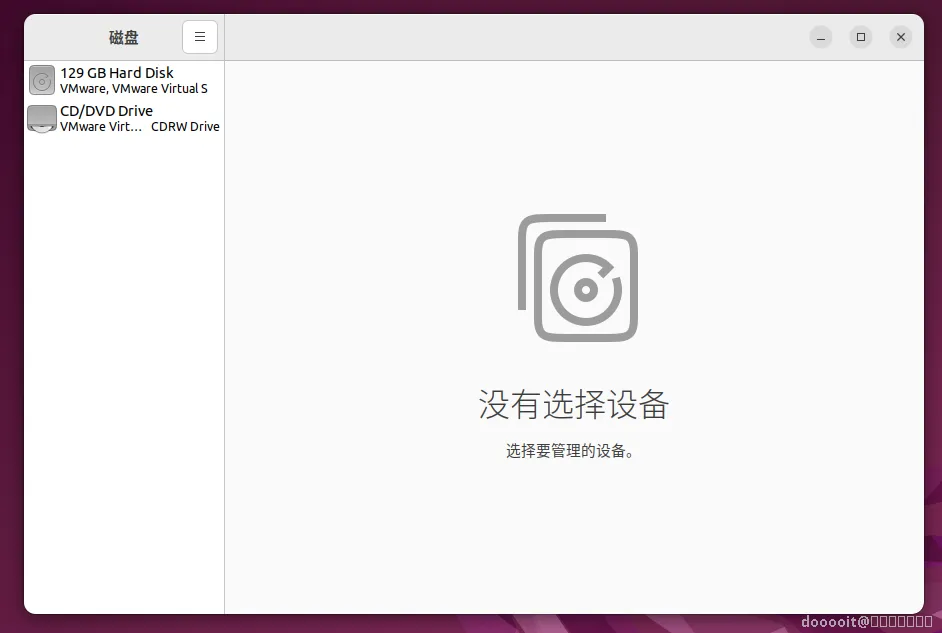Viewport: 942px width, 633px height.
Task: Click the "选择要管理的设备" hint text
Action: tap(572, 450)
